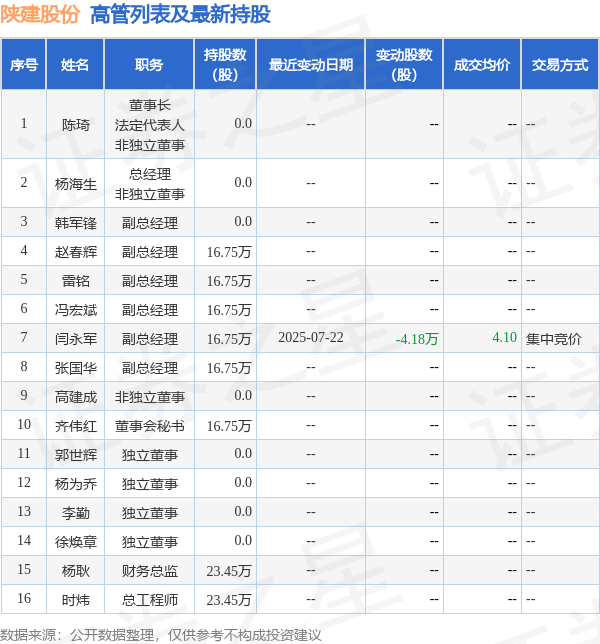Click the change date 2025-07-22
This screenshot has width=600, height=644.
pos(310,337)
